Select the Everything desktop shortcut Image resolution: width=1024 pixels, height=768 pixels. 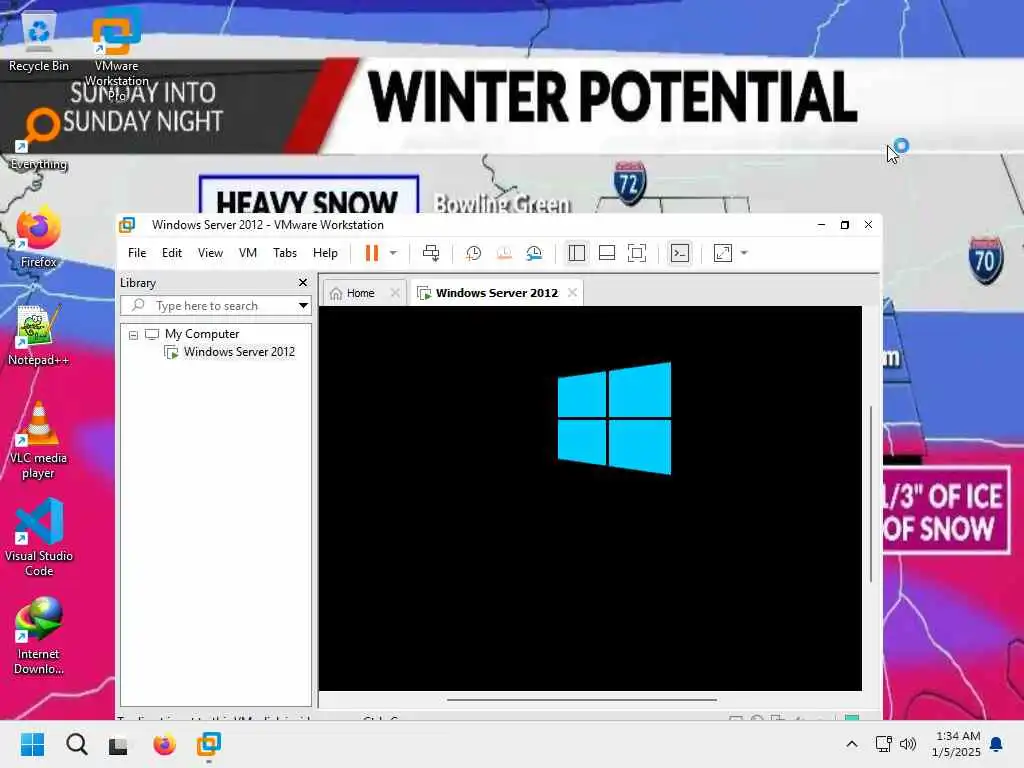(x=39, y=138)
